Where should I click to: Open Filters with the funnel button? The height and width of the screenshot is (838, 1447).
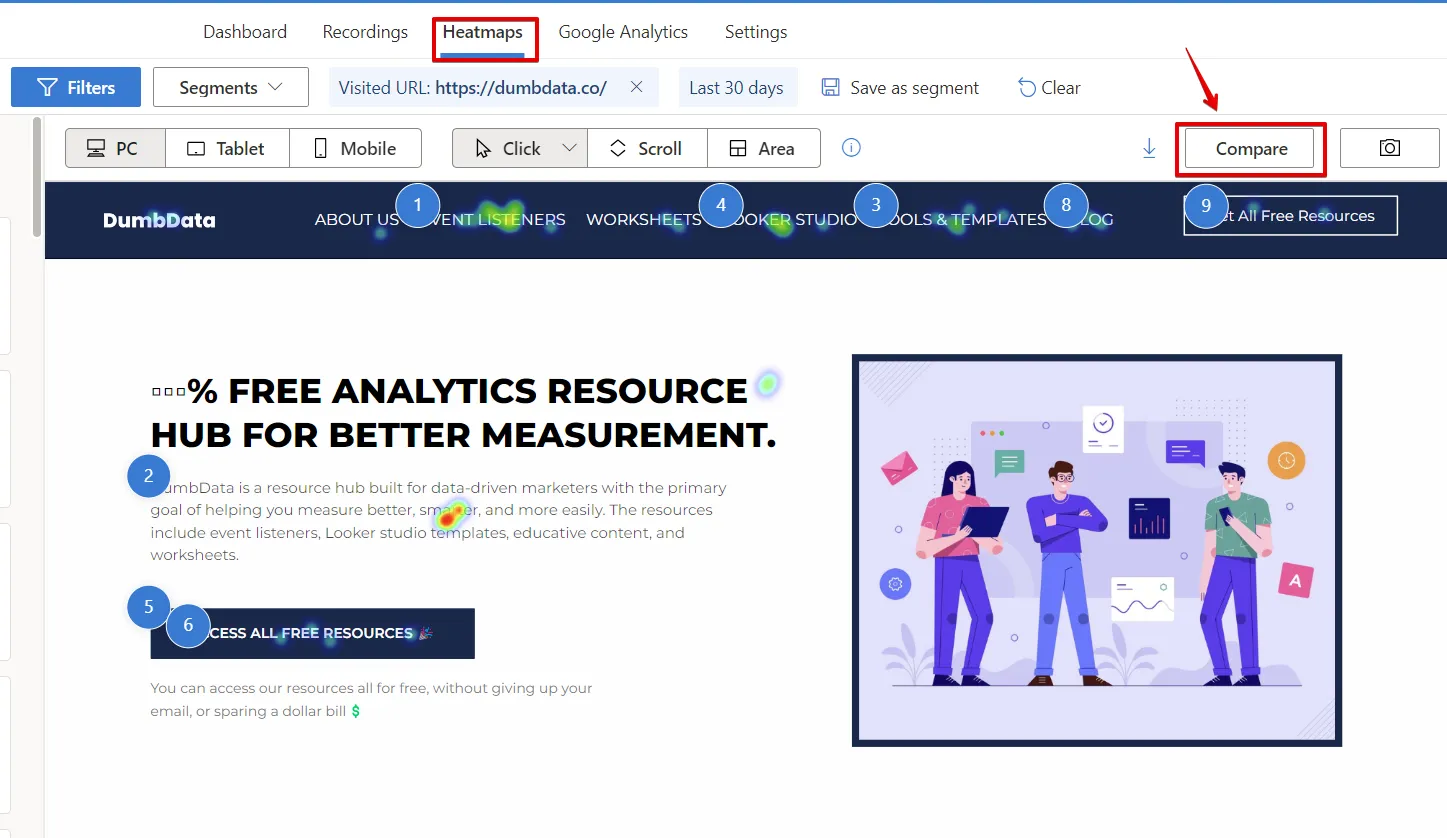(76, 87)
